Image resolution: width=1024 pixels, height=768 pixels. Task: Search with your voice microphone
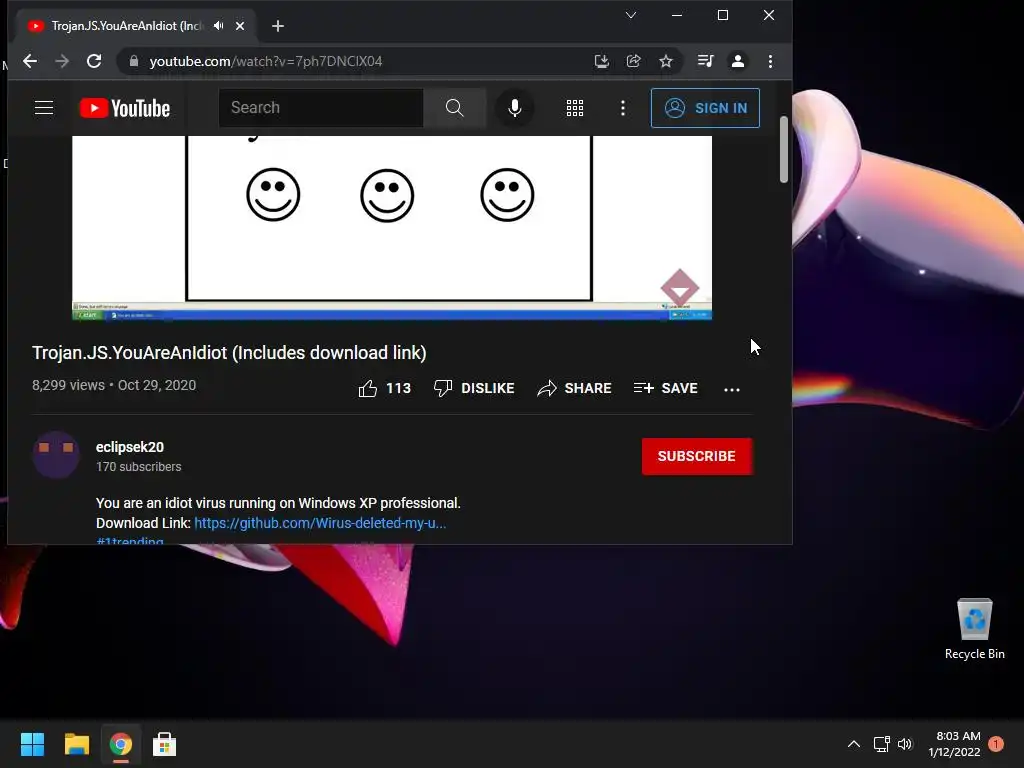[515, 108]
